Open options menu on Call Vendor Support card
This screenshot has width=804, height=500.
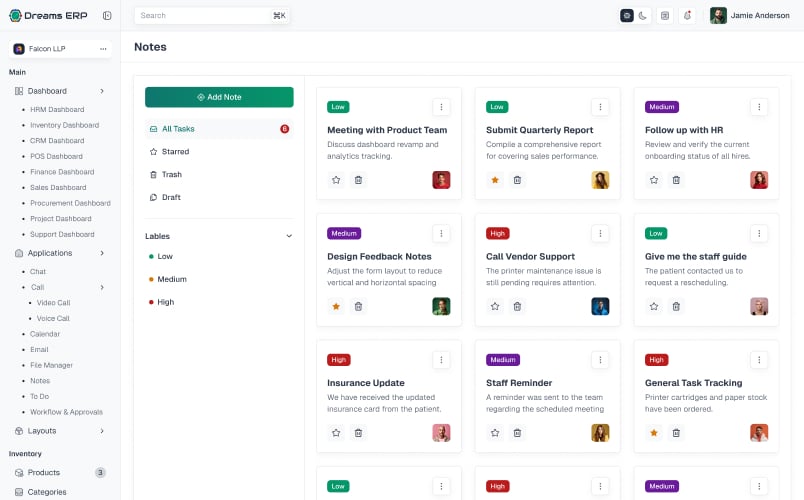click(x=600, y=234)
